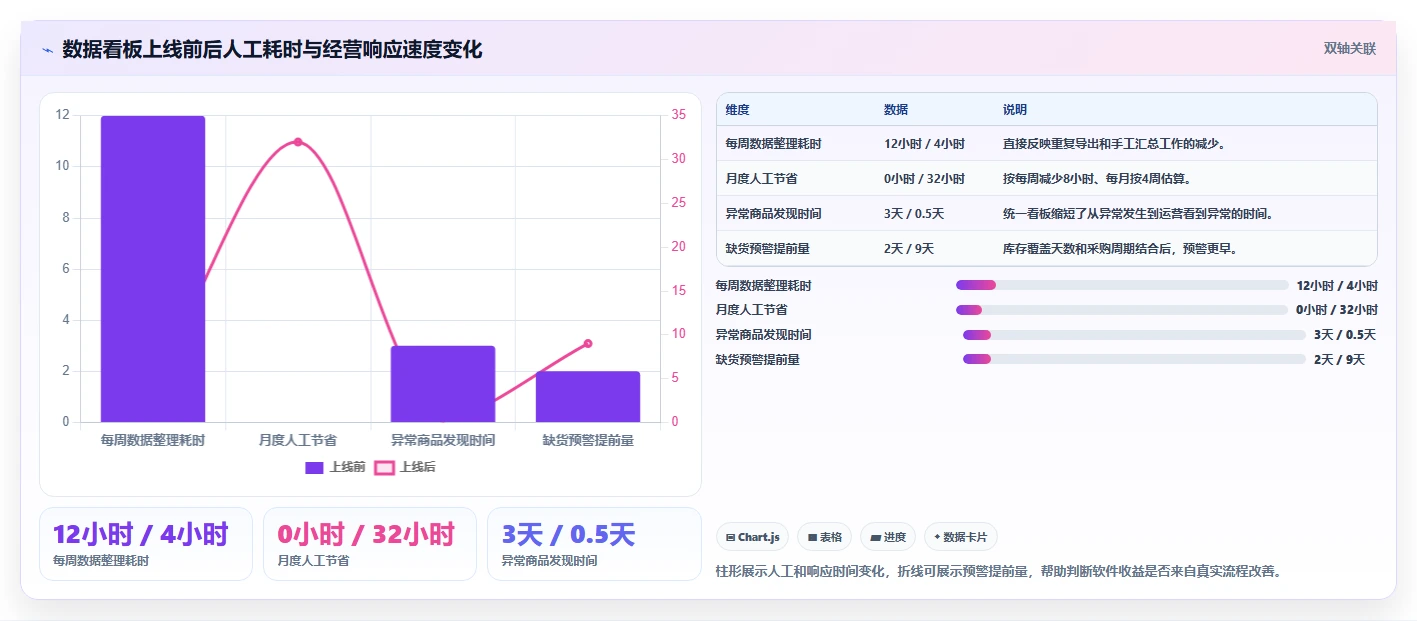This screenshot has height=621, width=1417.
Task: Click the 表格 chip
Action: point(824,537)
